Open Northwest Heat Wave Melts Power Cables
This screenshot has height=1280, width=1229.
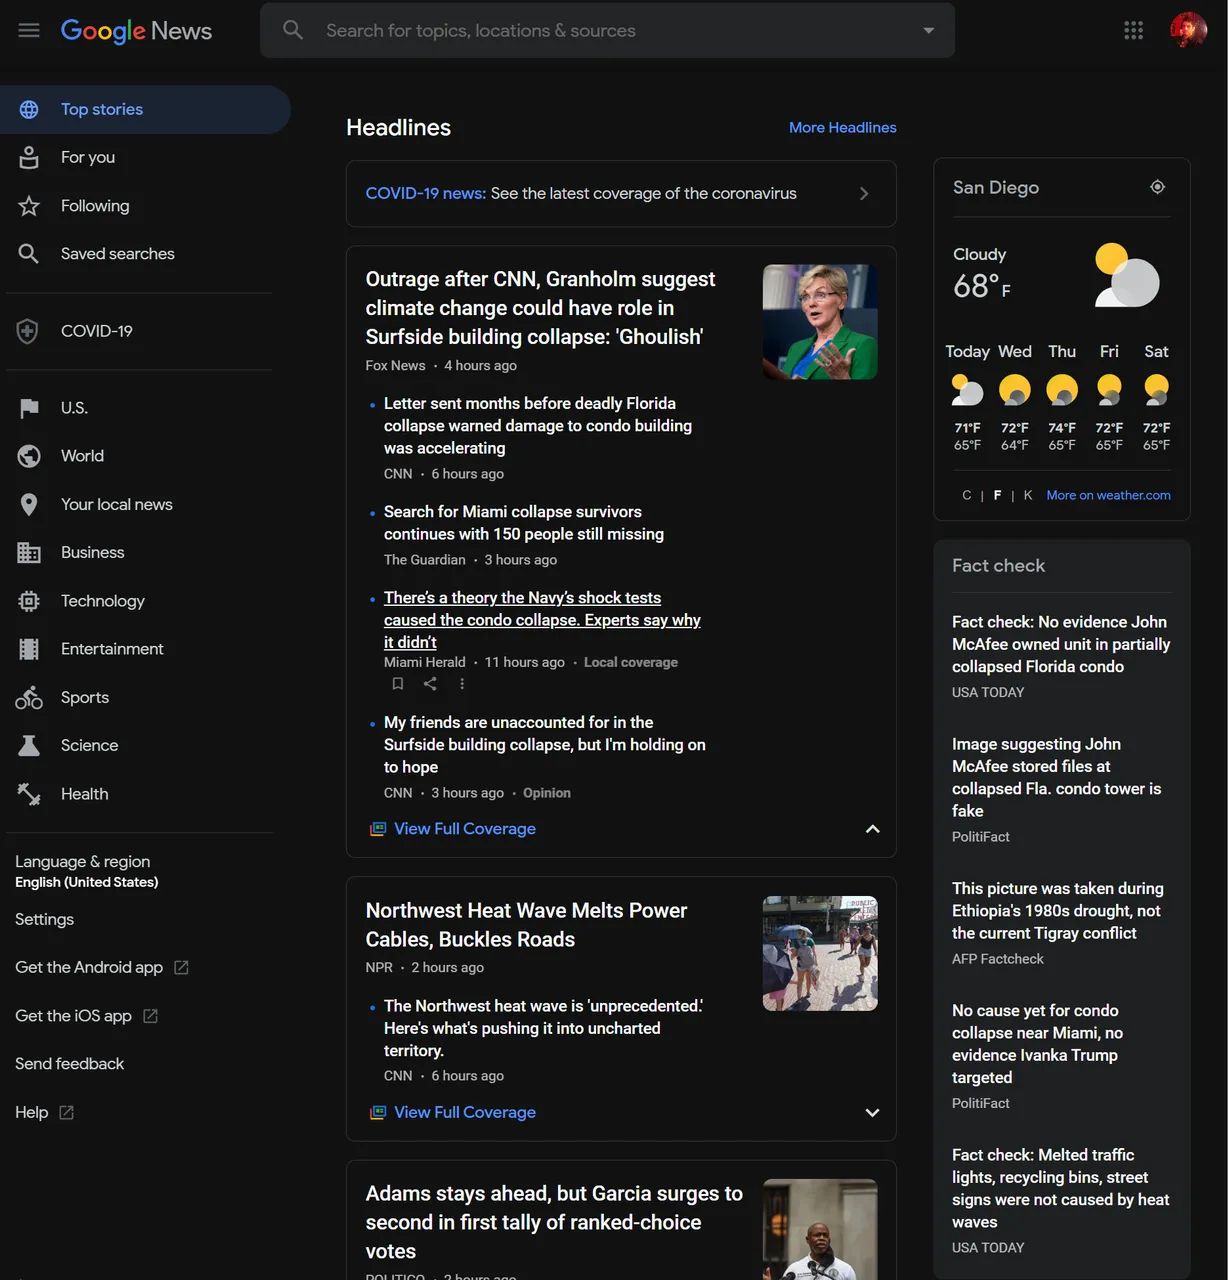click(x=526, y=925)
